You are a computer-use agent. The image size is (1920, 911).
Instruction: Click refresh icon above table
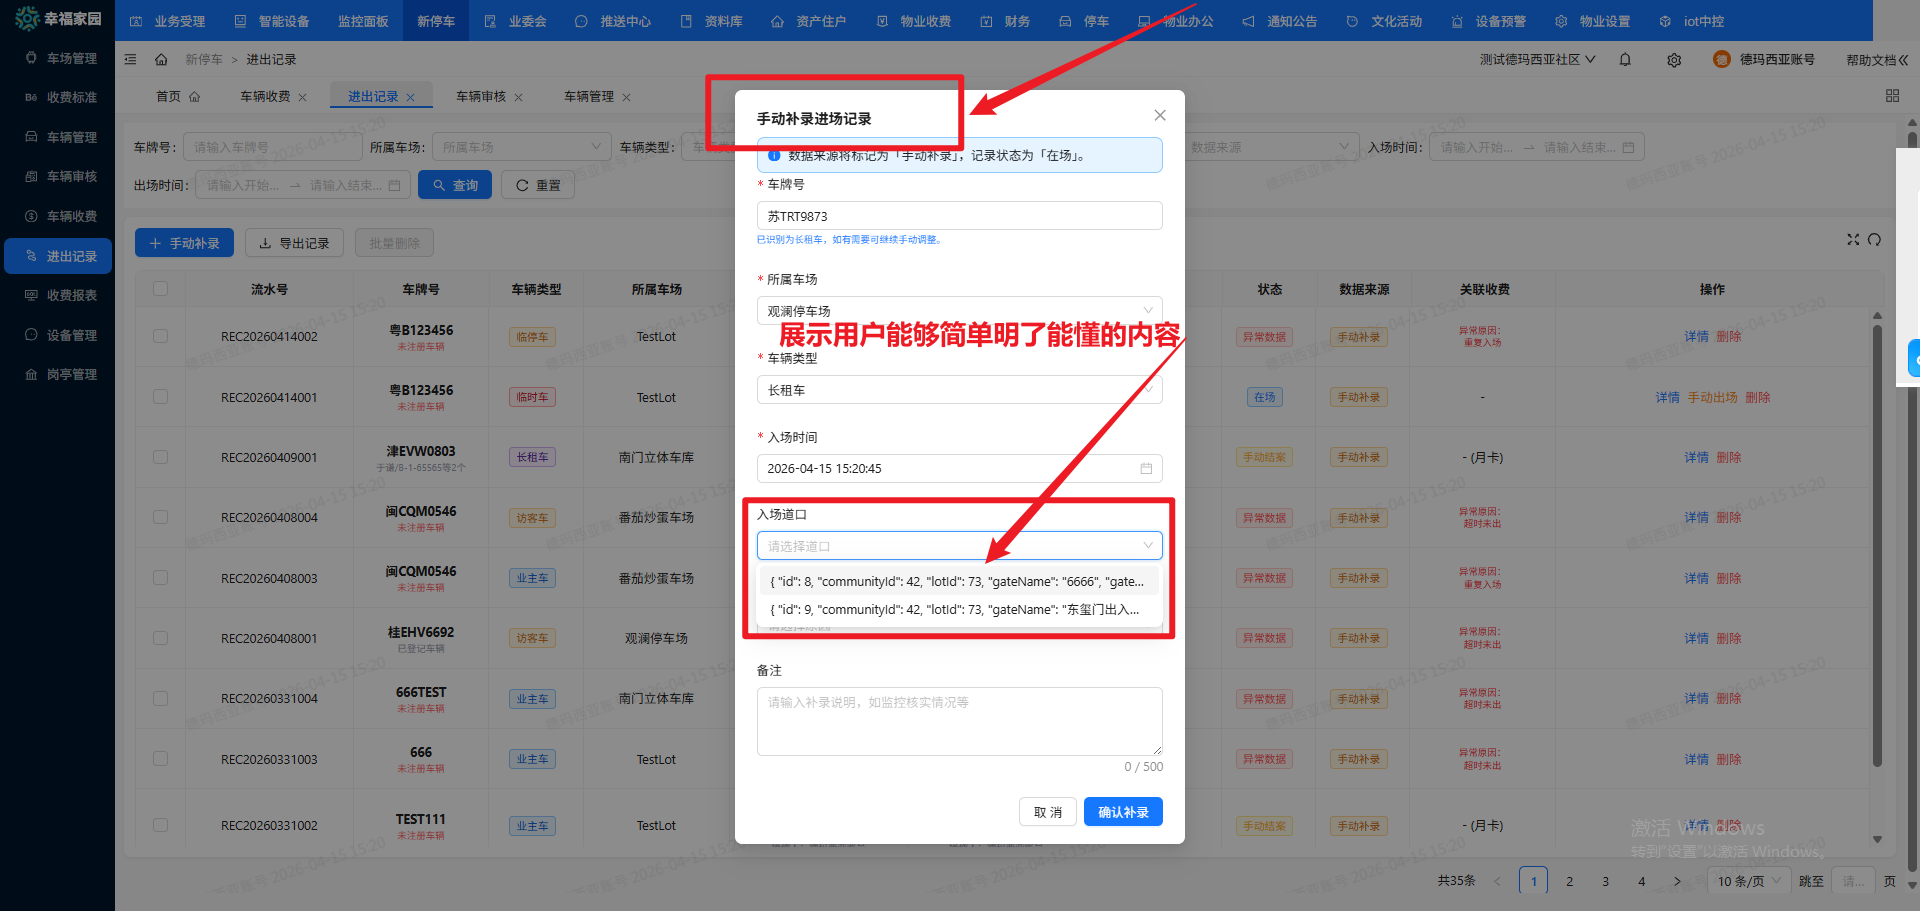(1875, 240)
